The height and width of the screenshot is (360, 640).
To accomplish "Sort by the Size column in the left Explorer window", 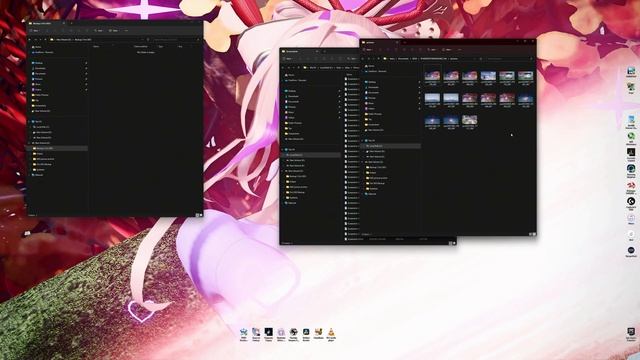I will click(x=180, y=47).
